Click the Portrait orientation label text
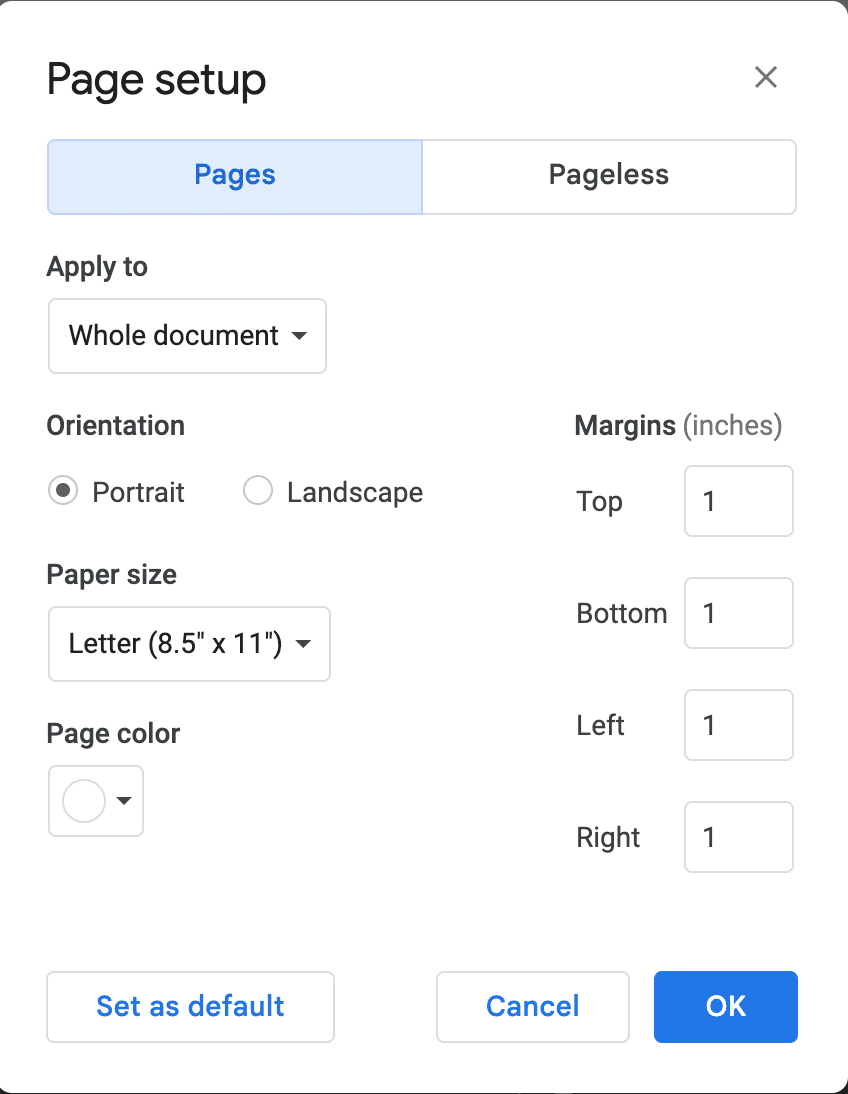The image size is (848, 1094). tap(138, 493)
